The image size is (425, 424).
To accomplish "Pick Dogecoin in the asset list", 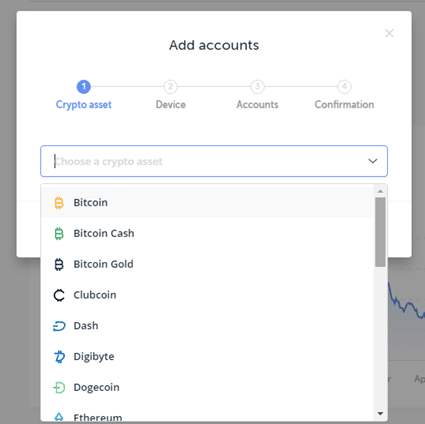I will point(207,387).
